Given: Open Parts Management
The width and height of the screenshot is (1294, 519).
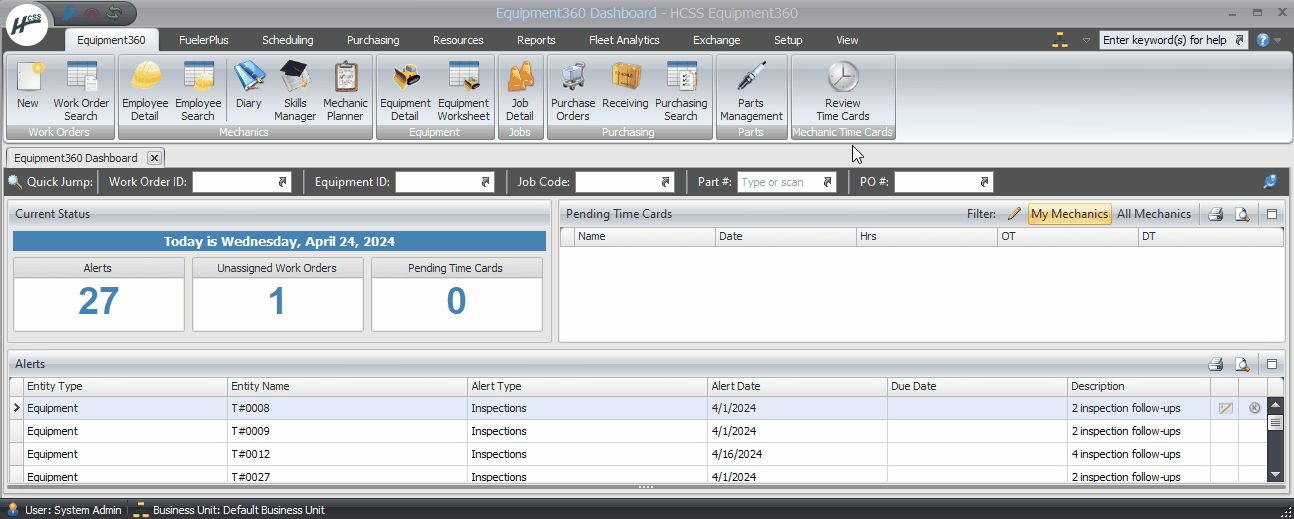Looking at the screenshot, I should click(x=751, y=90).
